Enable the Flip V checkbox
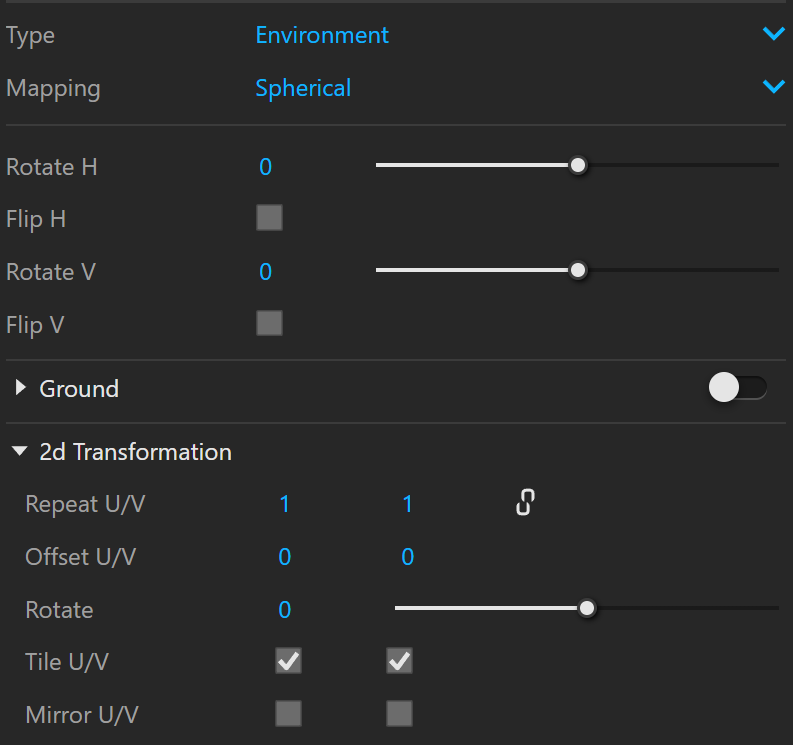793x745 pixels. point(270,323)
